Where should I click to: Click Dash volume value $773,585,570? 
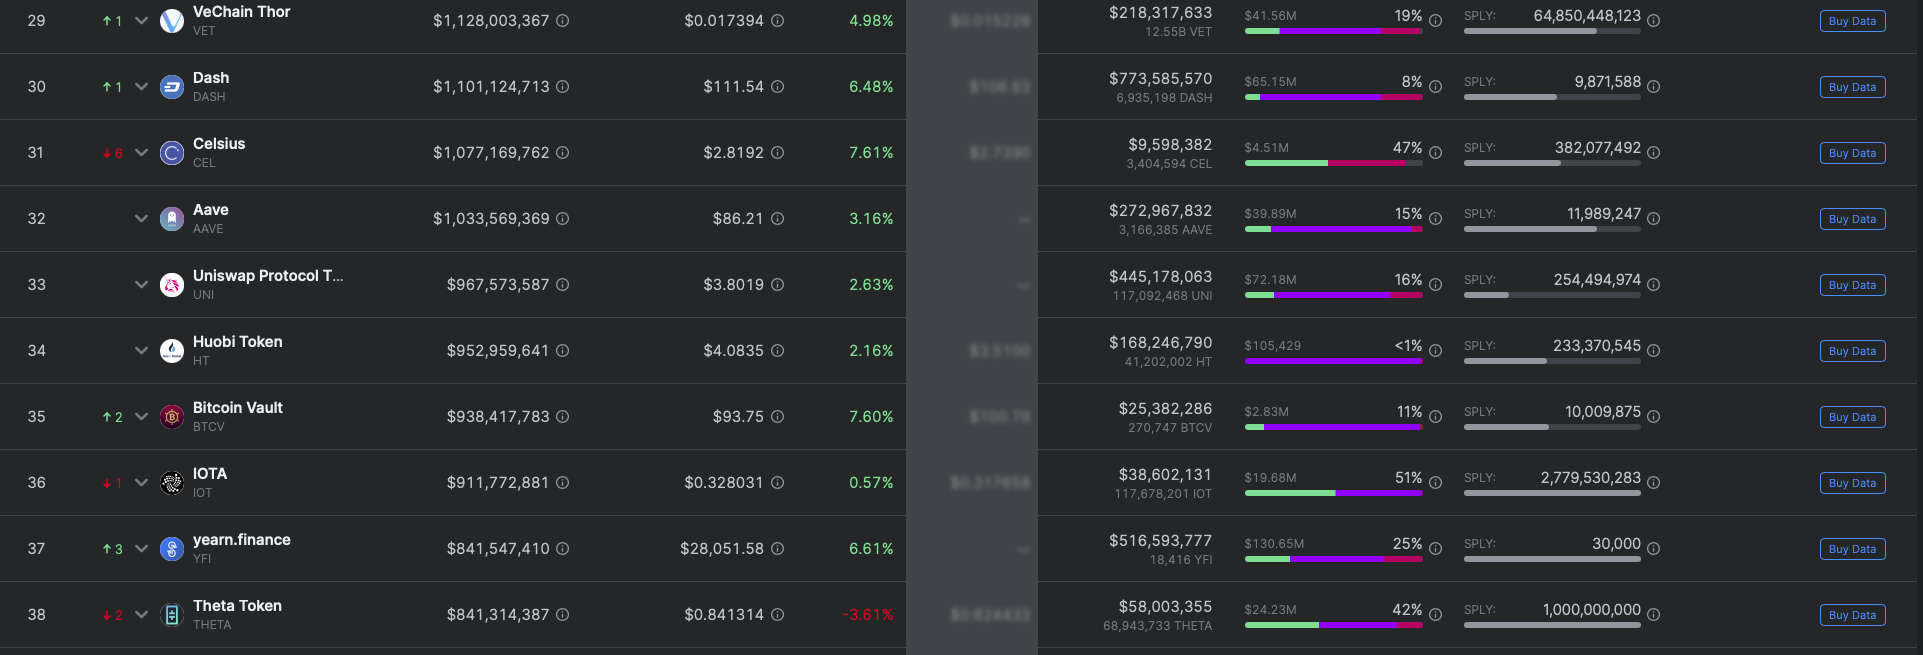(1160, 78)
